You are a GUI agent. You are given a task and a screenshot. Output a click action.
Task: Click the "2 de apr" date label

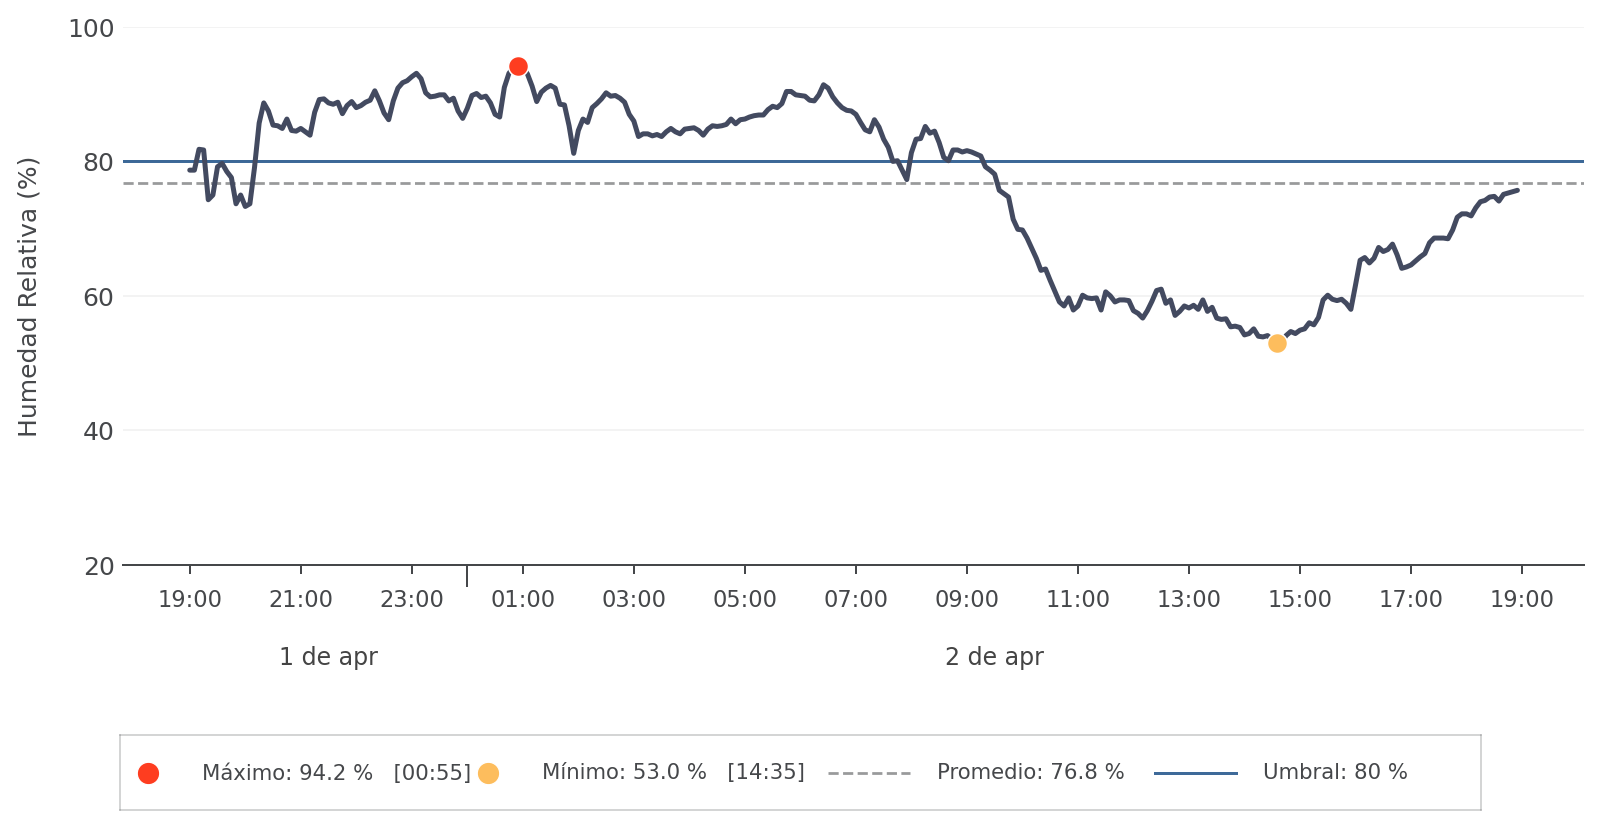pos(994,657)
